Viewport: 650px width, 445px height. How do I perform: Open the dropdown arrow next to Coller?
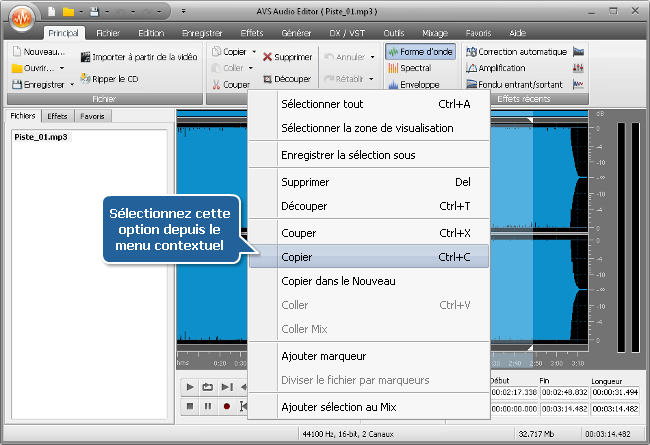tap(250, 68)
